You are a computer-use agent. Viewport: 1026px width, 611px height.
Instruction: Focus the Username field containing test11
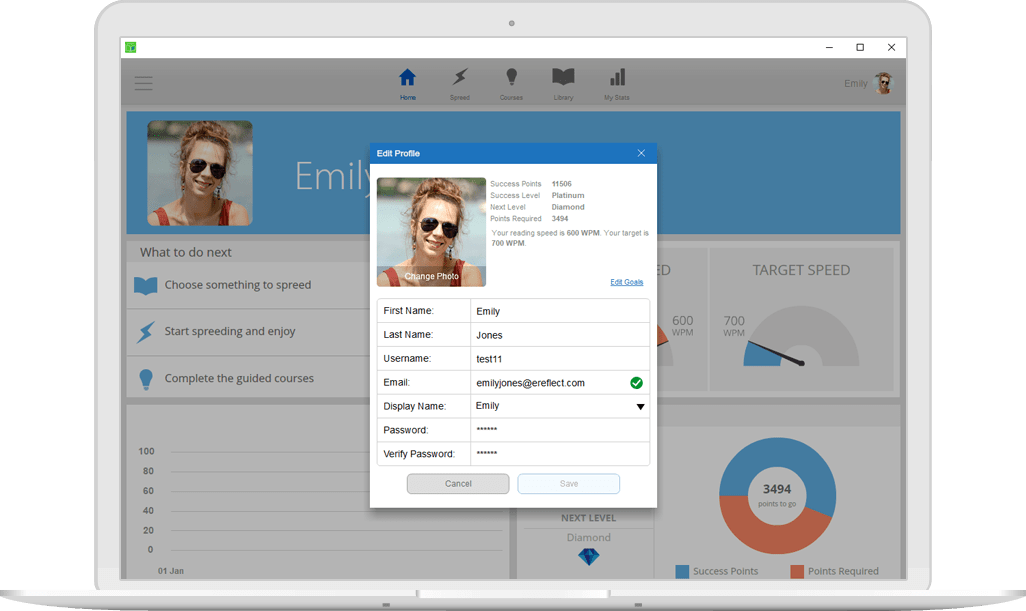pyautogui.click(x=558, y=359)
